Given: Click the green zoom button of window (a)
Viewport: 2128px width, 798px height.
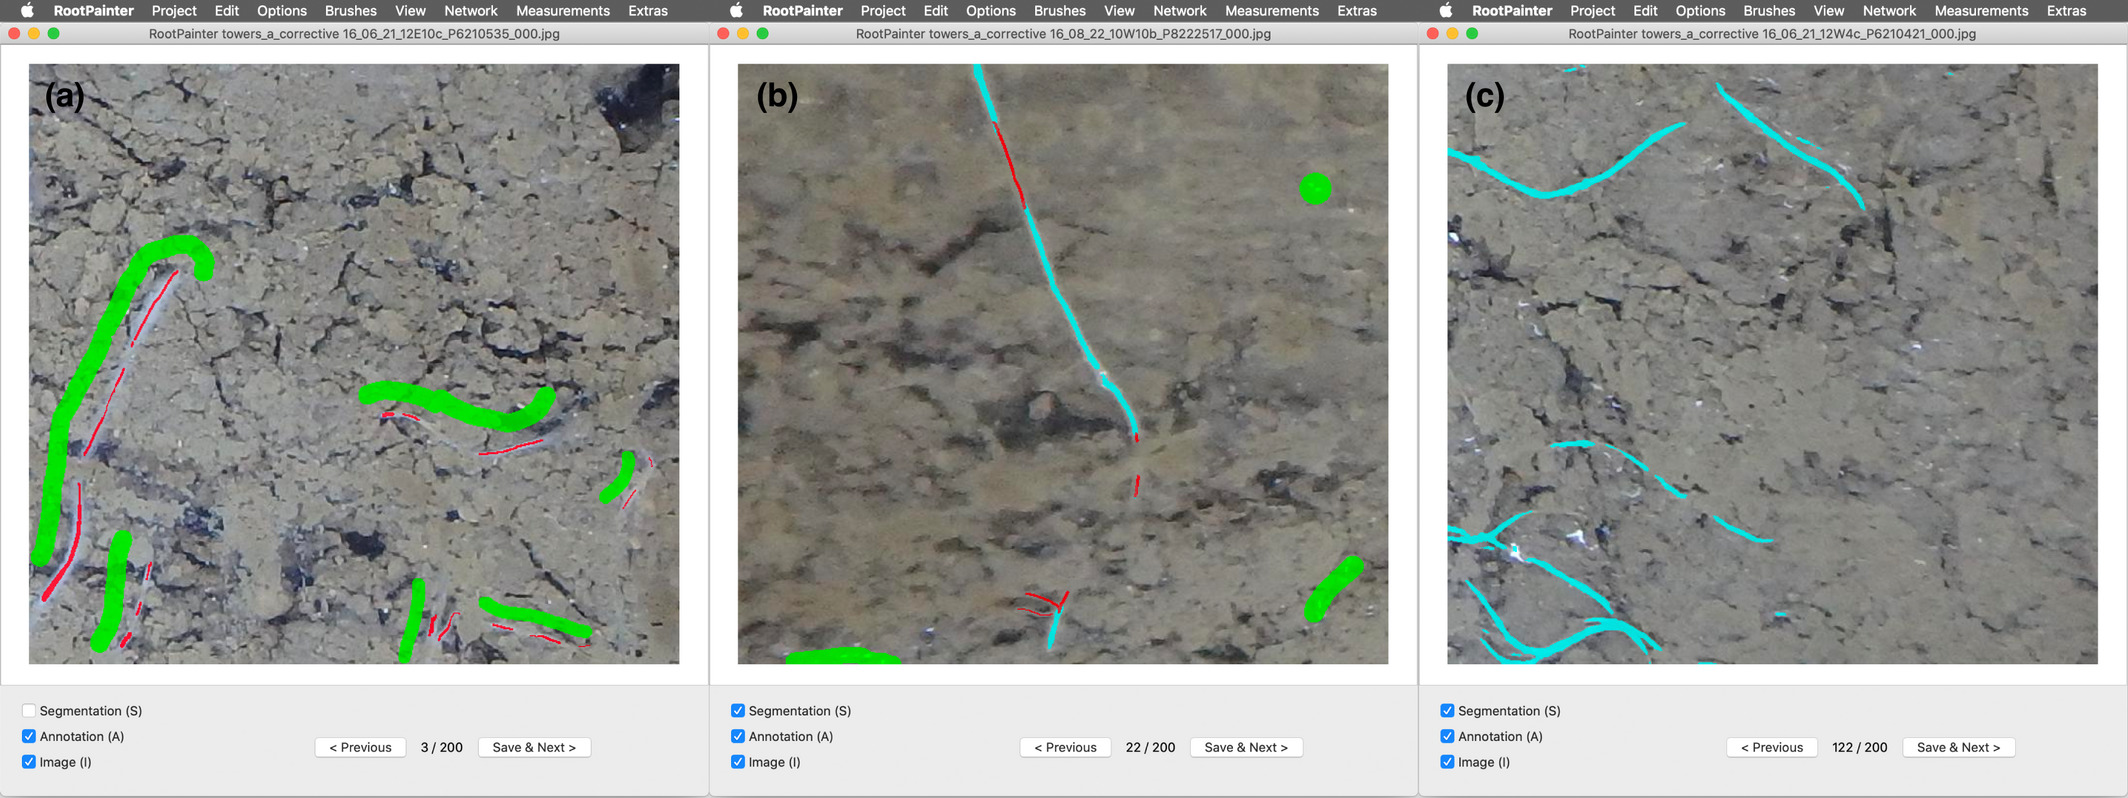Looking at the screenshot, I should [54, 34].
